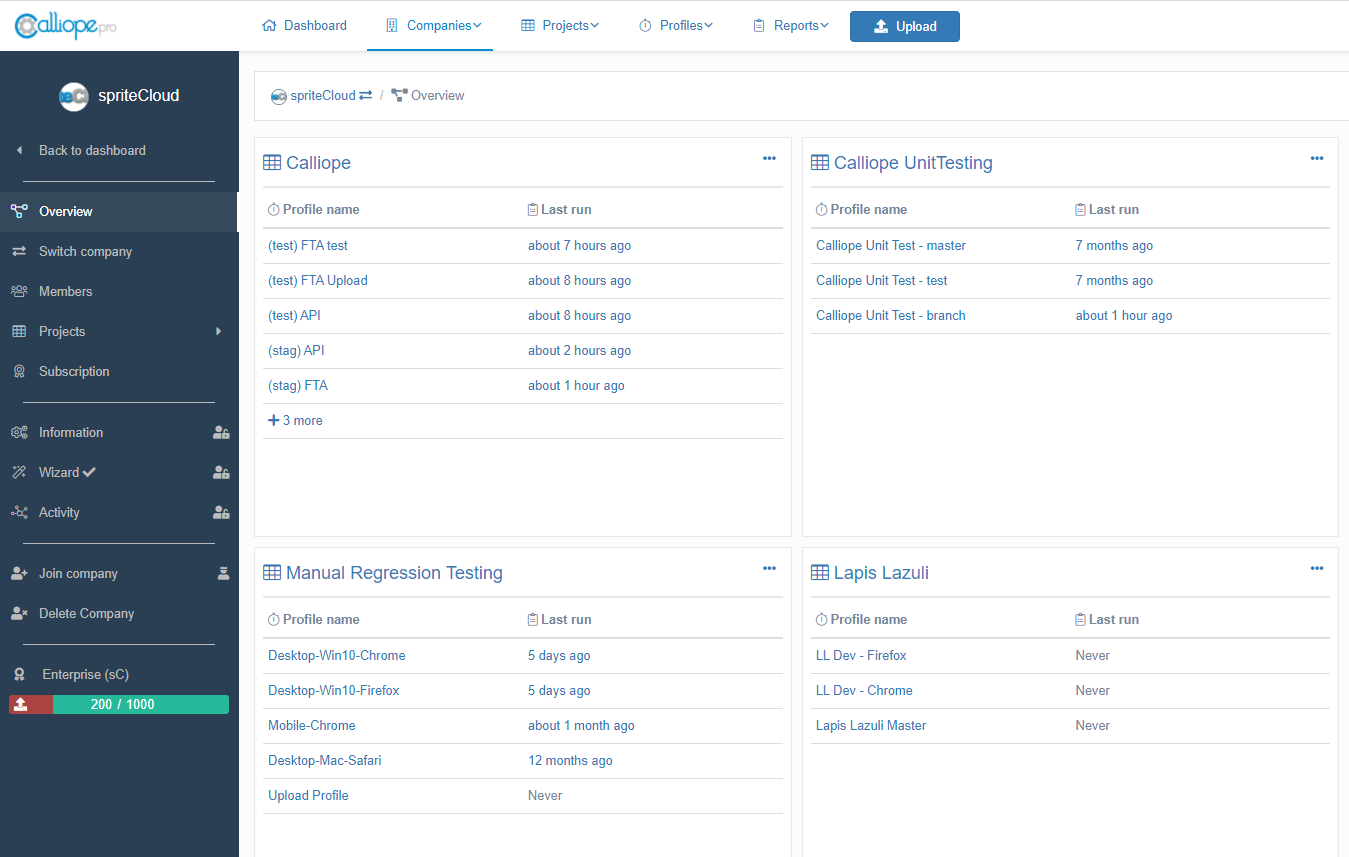Click the grid icon beside the Calliope panel title

pyautogui.click(x=272, y=162)
